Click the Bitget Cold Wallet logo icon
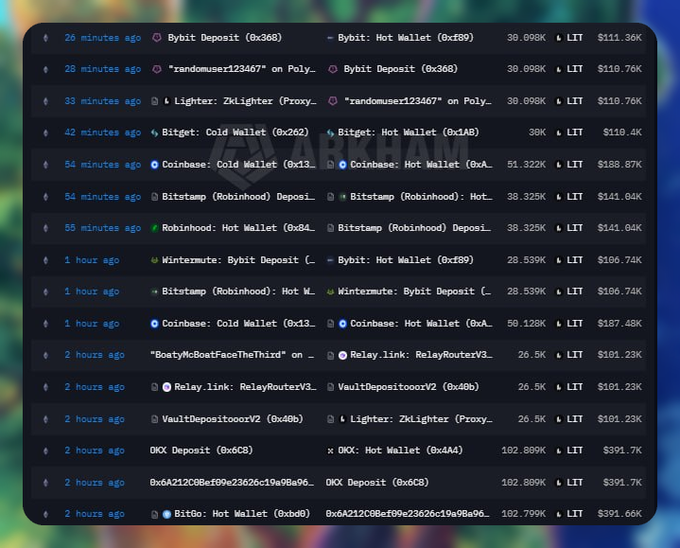This screenshot has height=548, width=680. pyautogui.click(x=154, y=133)
